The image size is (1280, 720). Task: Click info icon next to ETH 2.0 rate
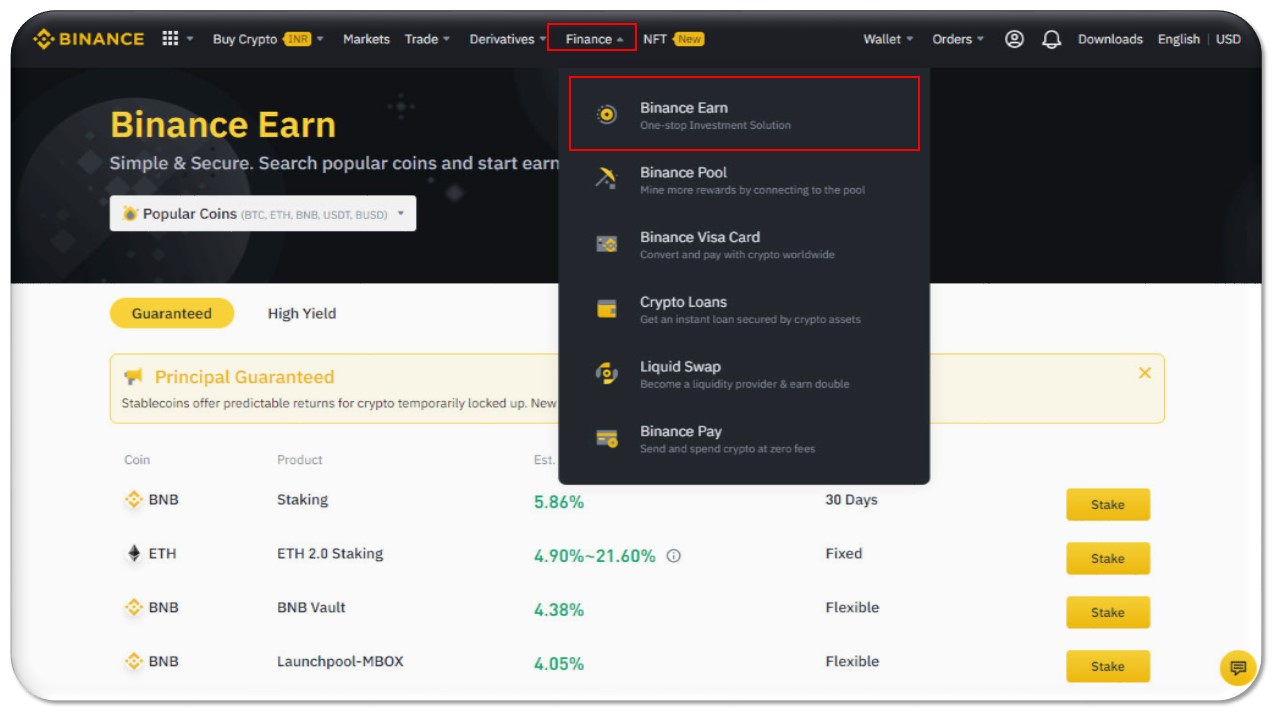pyautogui.click(x=673, y=556)
